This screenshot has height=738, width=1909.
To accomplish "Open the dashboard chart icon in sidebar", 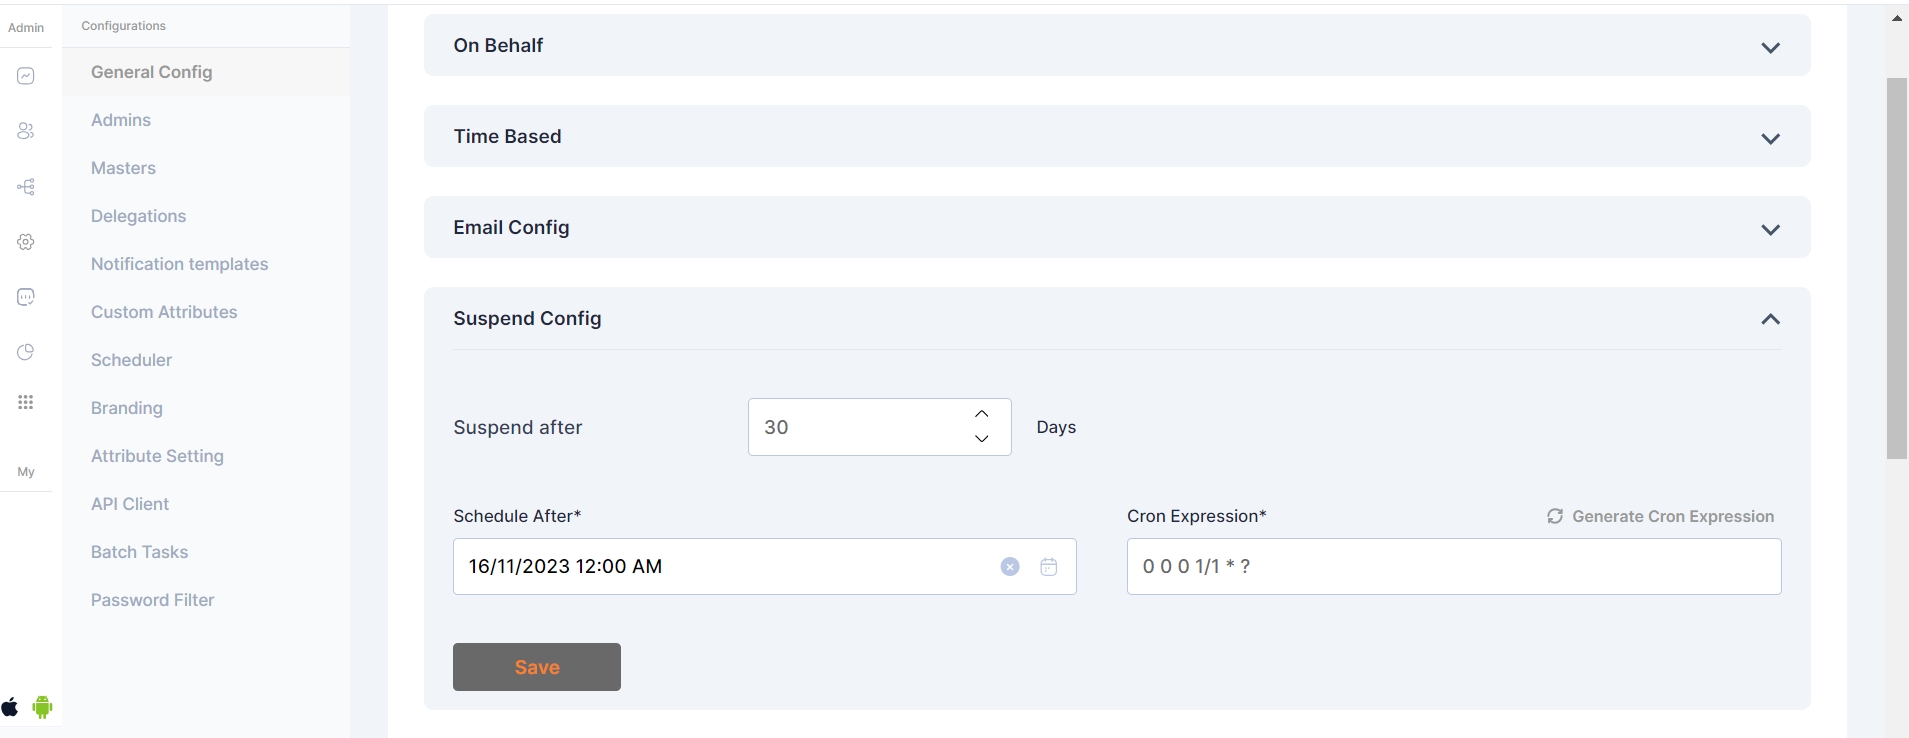I will pyautogui.click(x=26, y=76).
